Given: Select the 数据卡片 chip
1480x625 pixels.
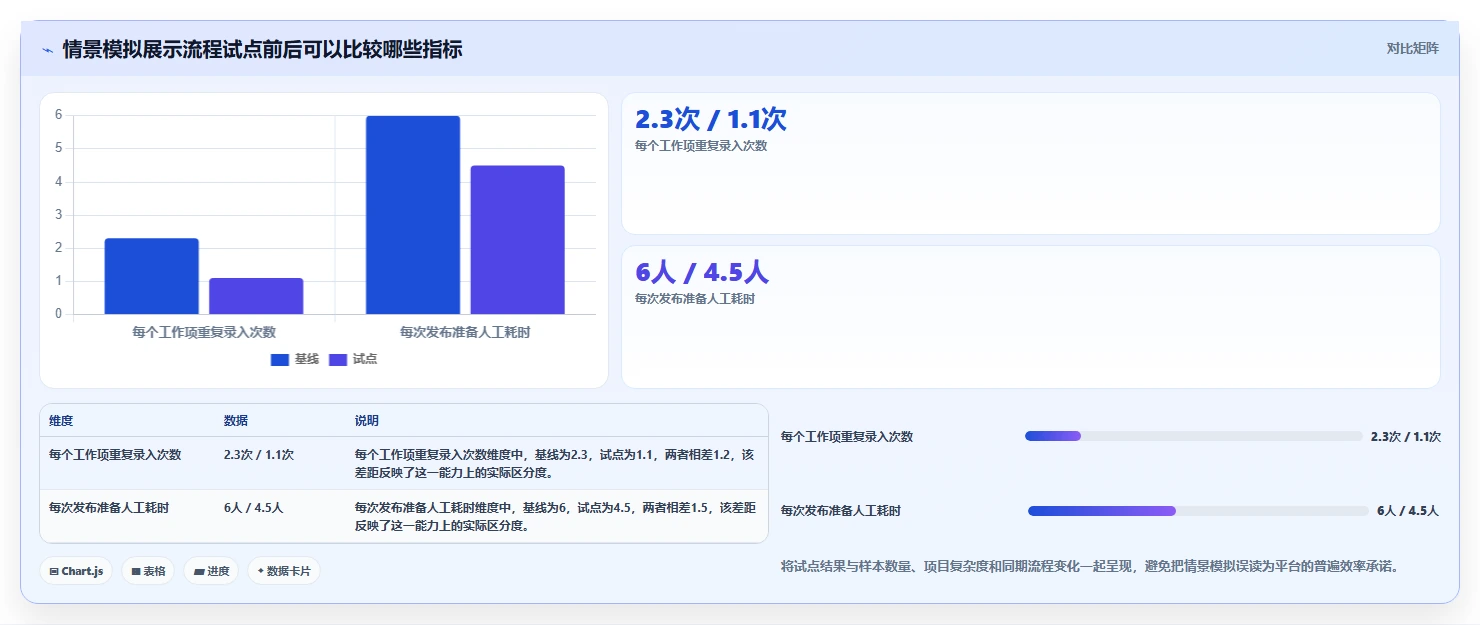Looking at the screenshot, I should (284, 571).
